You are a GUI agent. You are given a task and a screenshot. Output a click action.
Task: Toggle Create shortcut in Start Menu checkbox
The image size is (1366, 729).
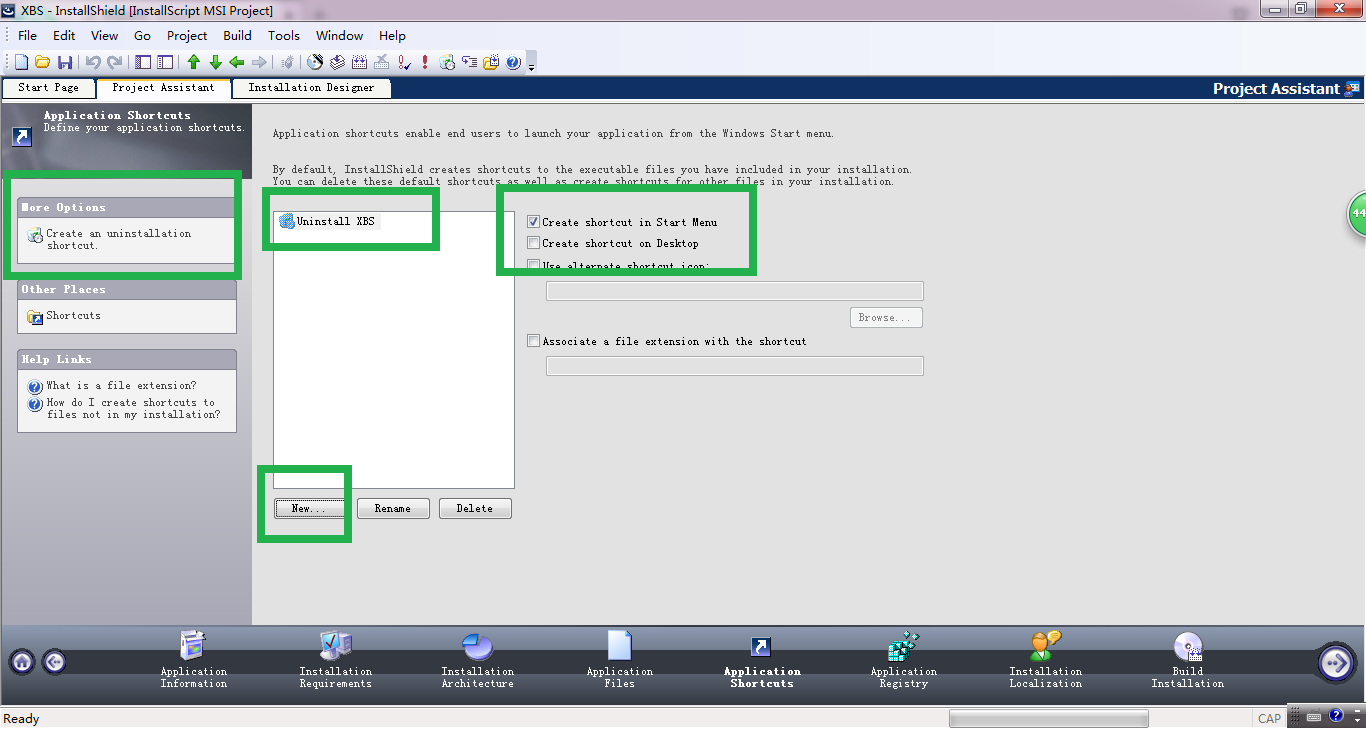click(533, 222)
